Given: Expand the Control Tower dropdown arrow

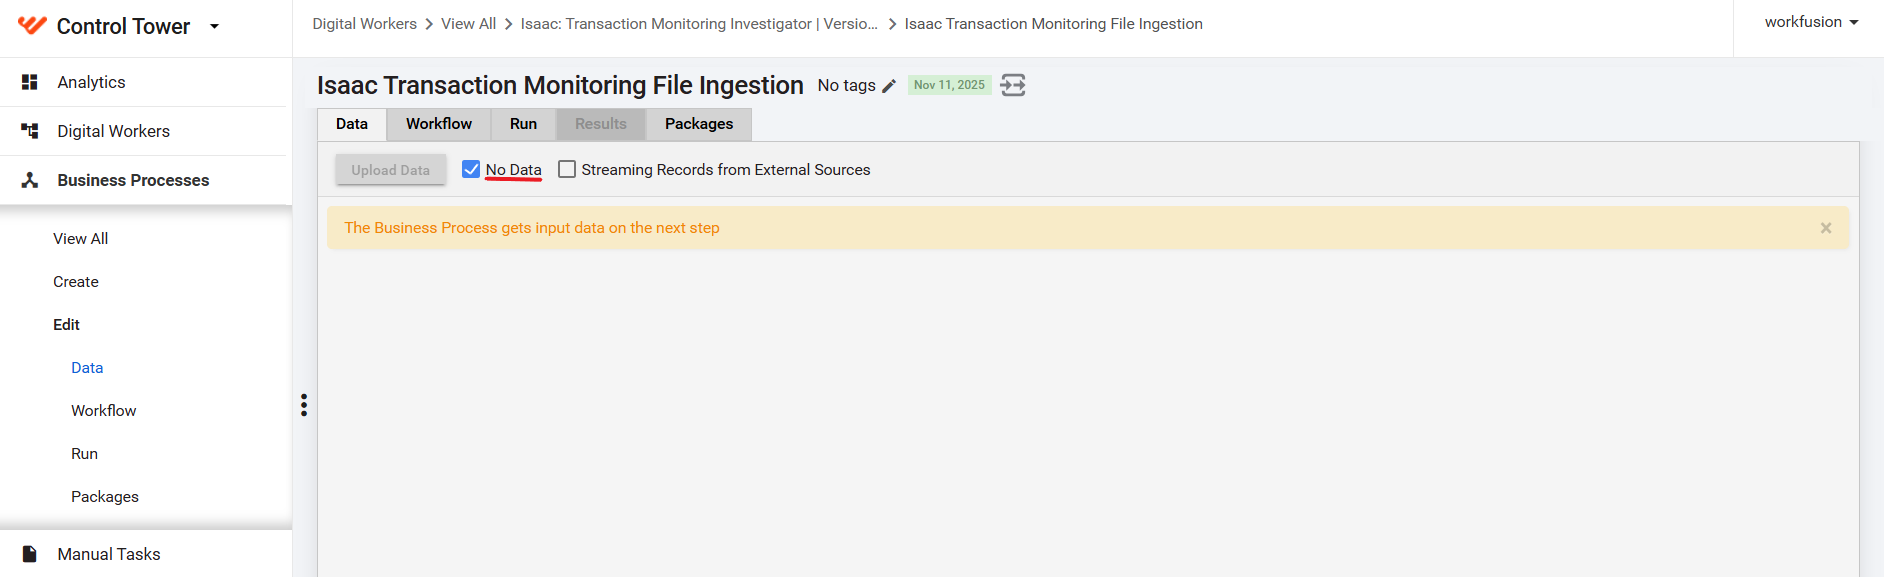Looking at the screenshot, I should click(x=214, y=27).
